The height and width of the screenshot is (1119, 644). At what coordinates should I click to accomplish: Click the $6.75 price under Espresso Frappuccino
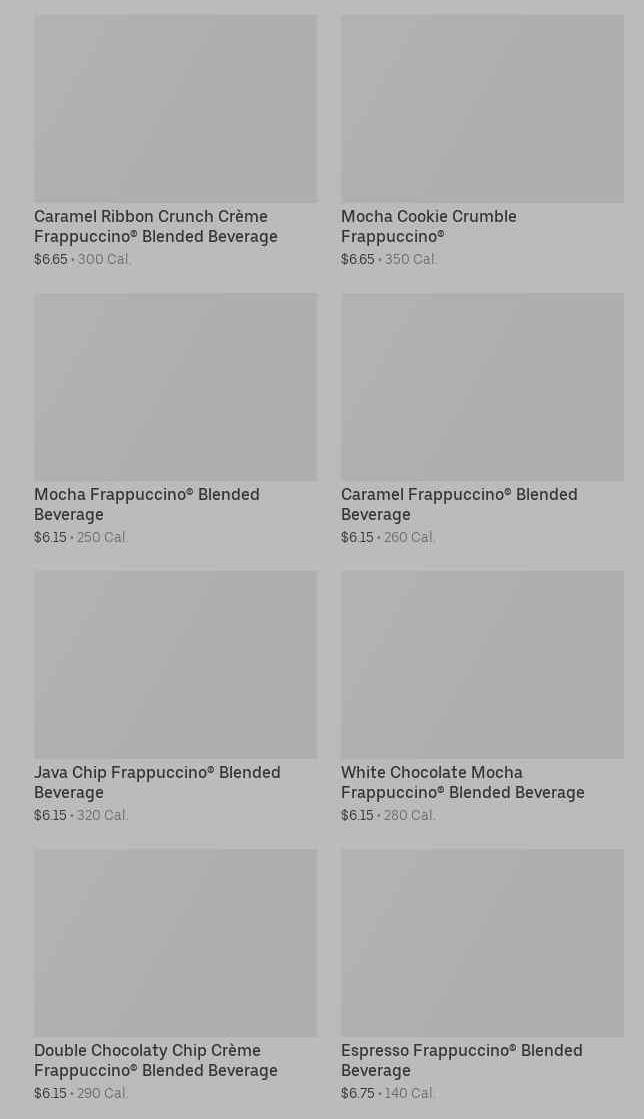[x=357, y=1093]
